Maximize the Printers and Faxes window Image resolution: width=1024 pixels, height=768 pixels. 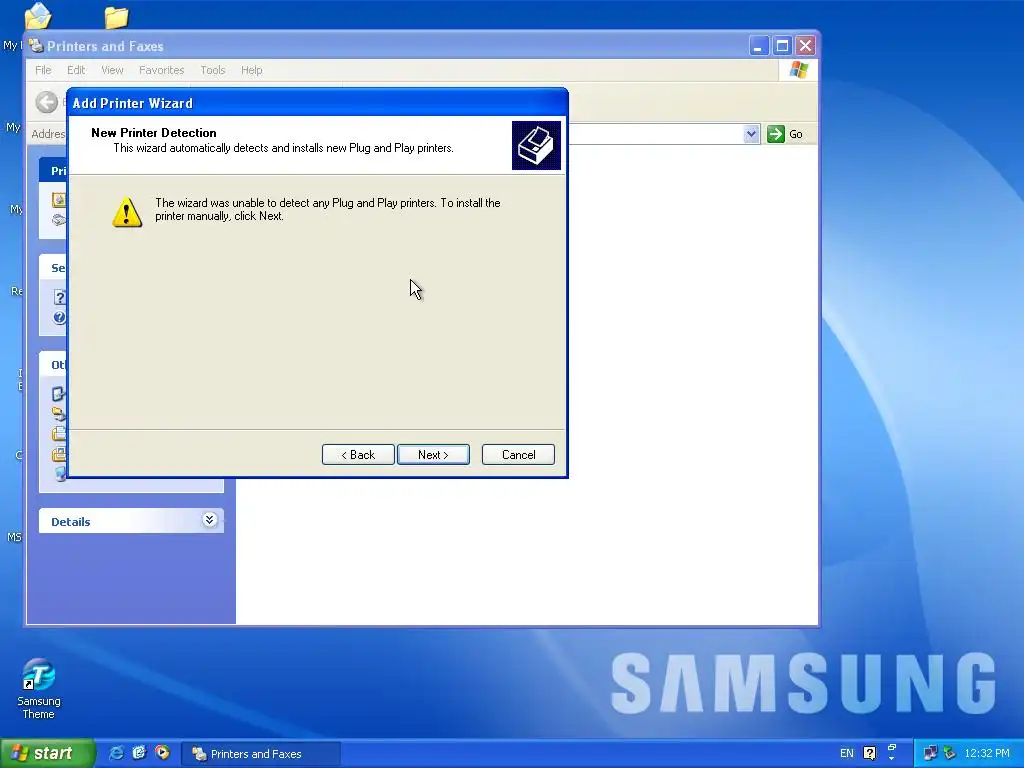point(782,46)
